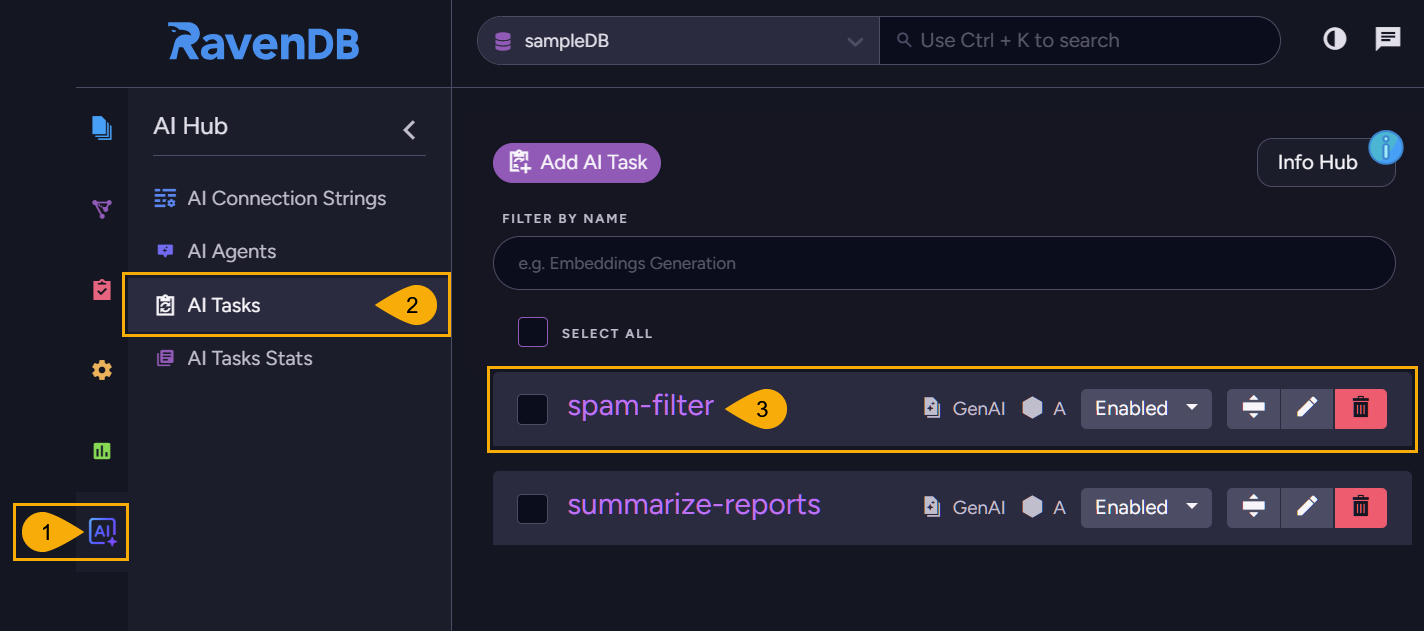
Task: Open the Settings gear sidebar icon
Action: pos(102,370)
